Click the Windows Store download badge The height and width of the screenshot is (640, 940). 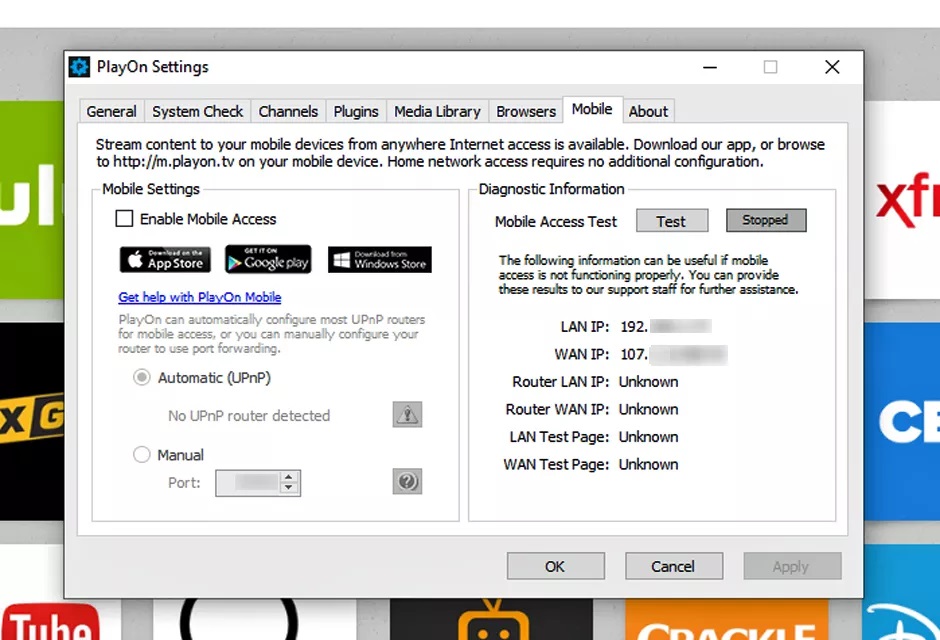coord(380,260)
